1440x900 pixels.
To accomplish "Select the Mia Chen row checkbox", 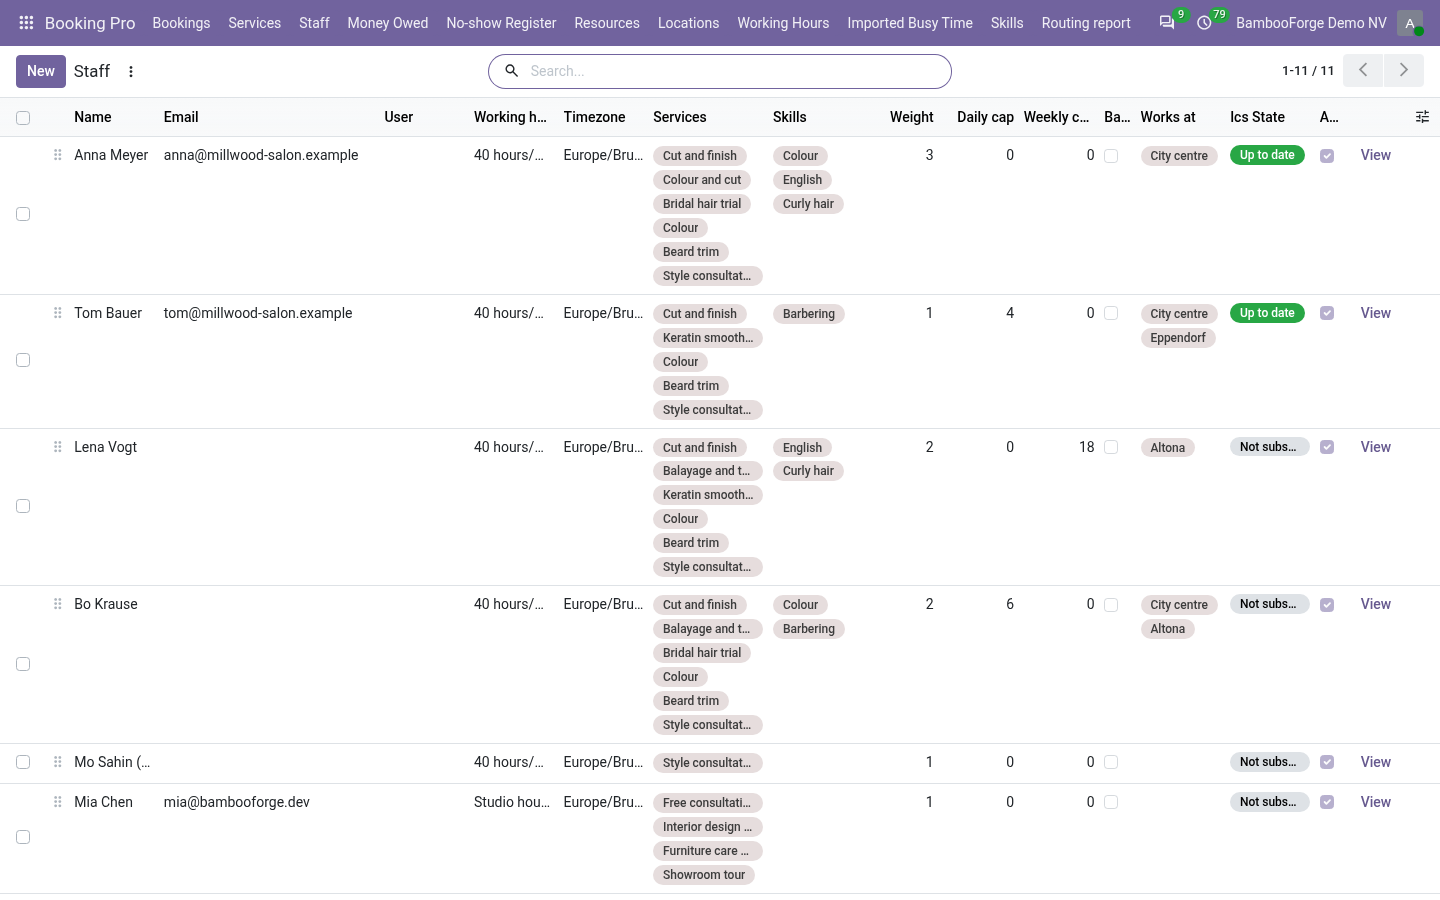I will (23, 837).
